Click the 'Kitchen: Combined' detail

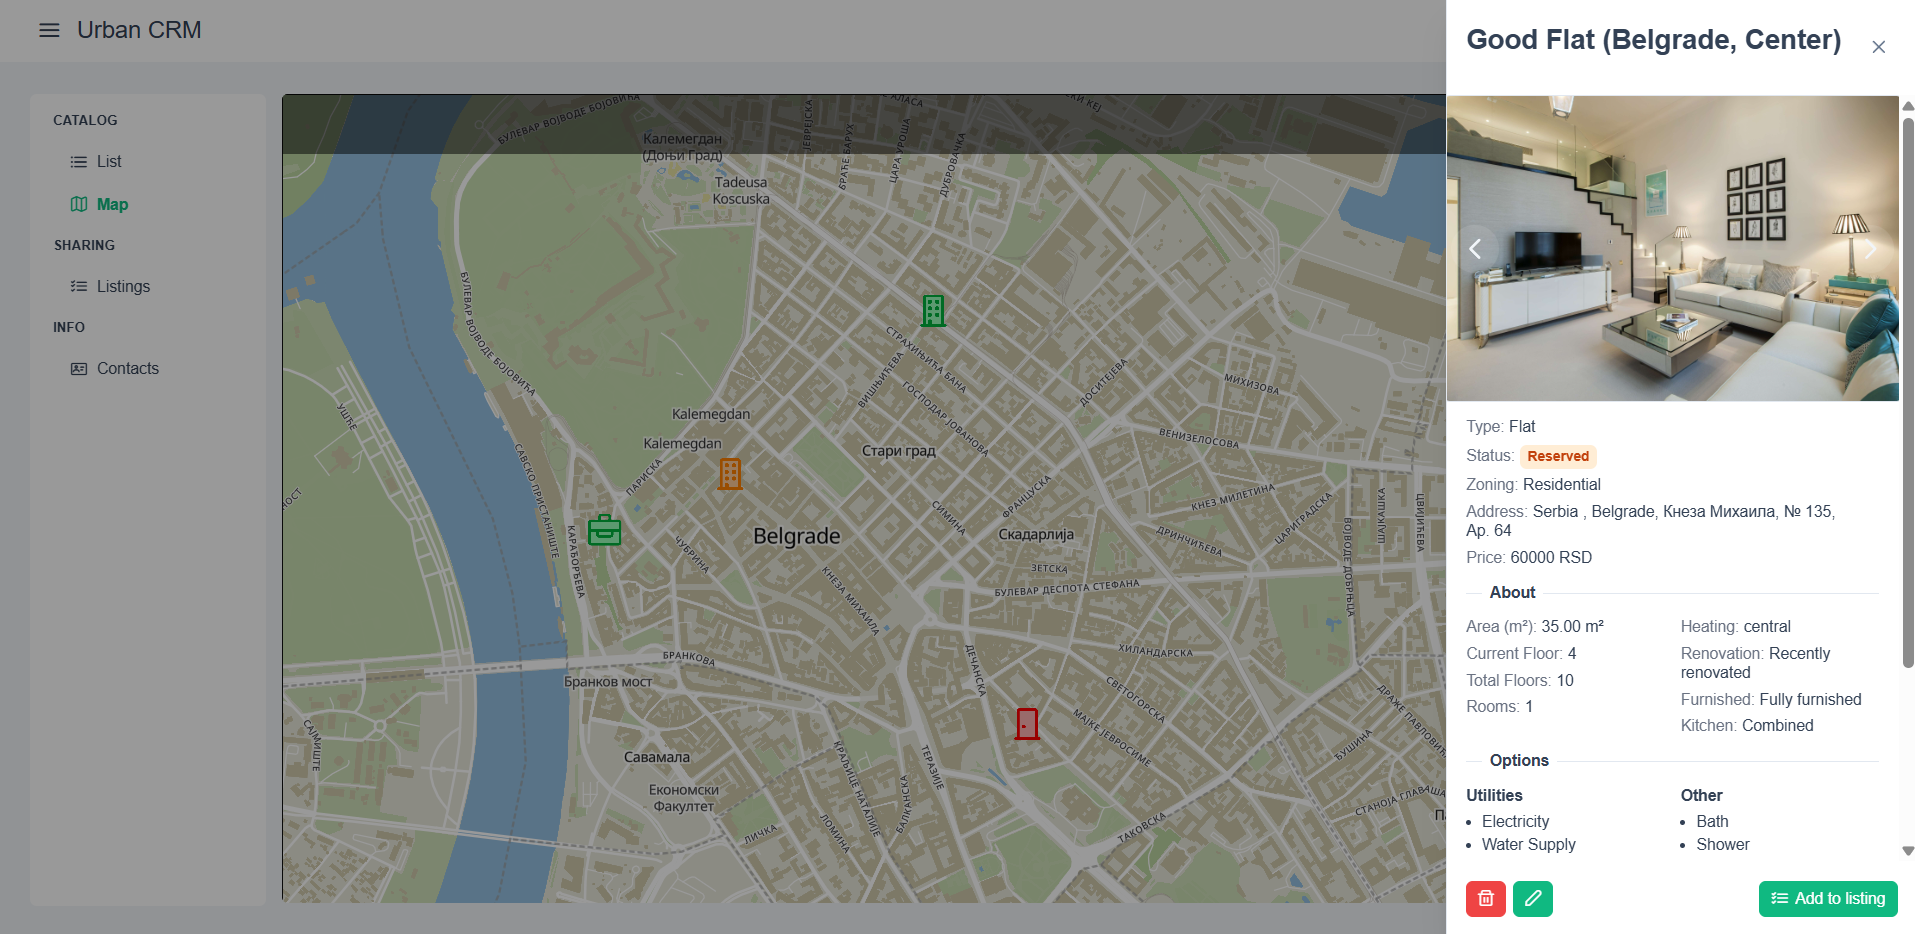pyautogui.click(x=1747, y=725)
